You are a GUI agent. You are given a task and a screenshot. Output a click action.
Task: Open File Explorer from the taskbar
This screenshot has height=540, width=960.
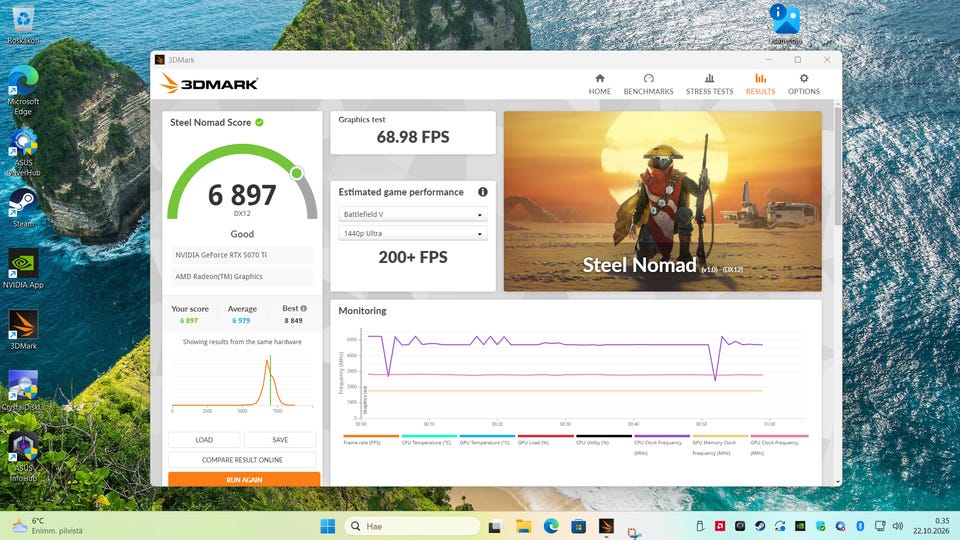pyautogui.click(x=523, y=526)
